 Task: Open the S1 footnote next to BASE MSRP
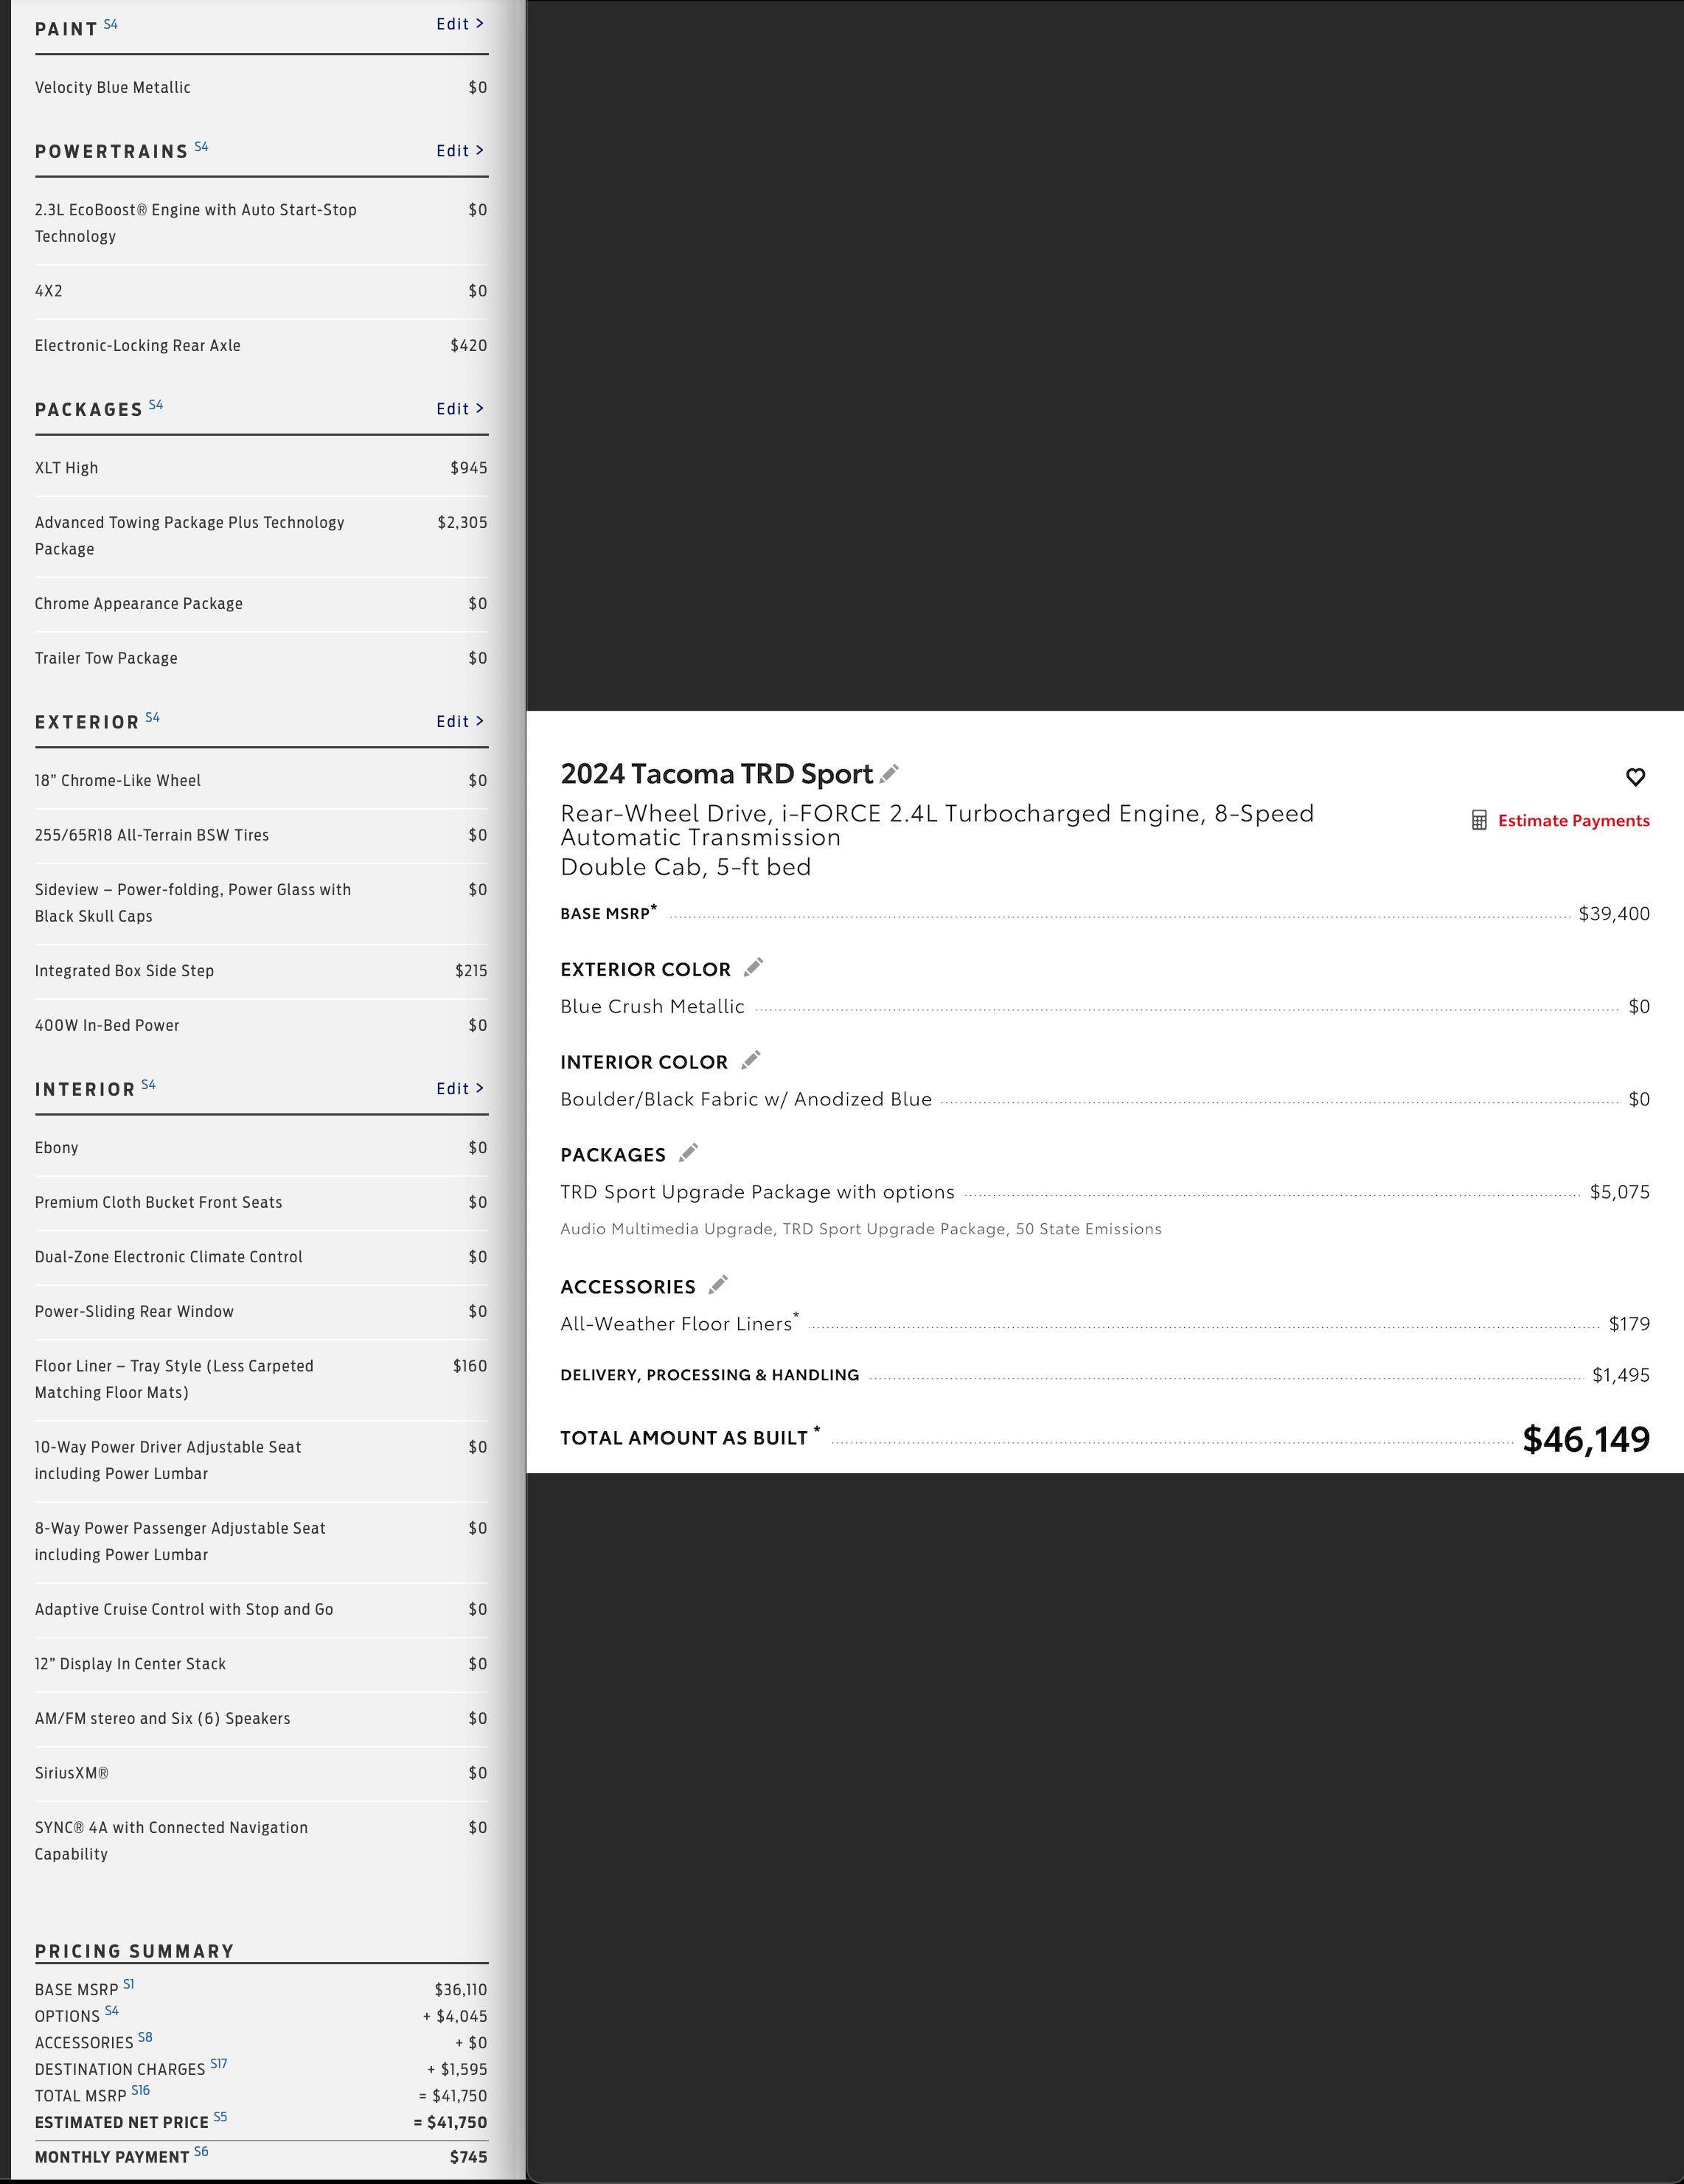[128, 1984]
